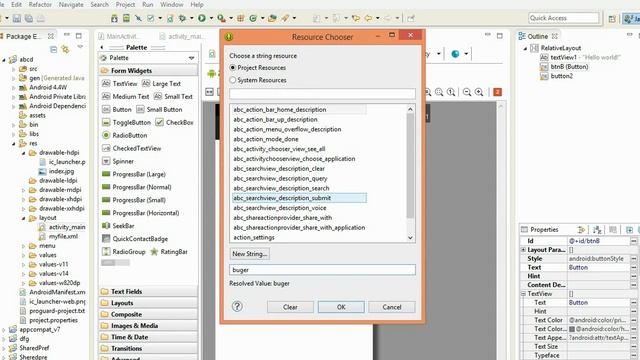This screenshot has width=640, height=360.
Task: Pick the RatingBar widget from palette
Action: tap(169, 252)
